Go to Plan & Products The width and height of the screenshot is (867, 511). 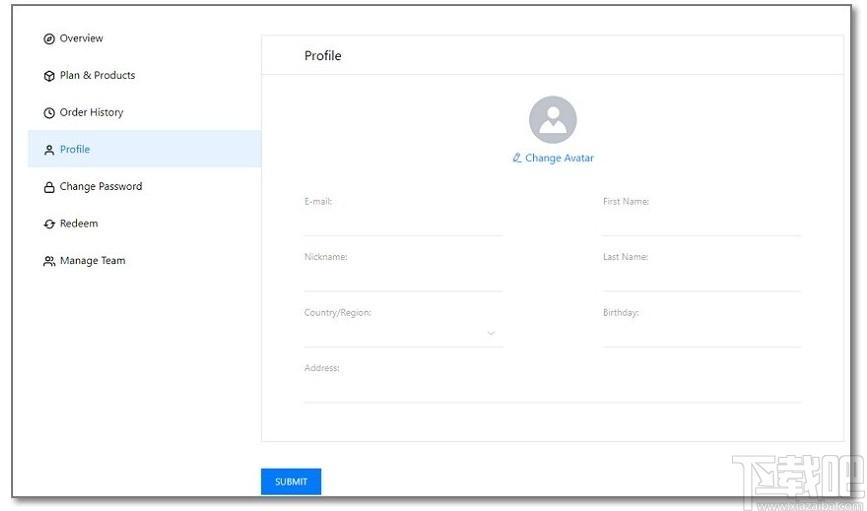144,75
